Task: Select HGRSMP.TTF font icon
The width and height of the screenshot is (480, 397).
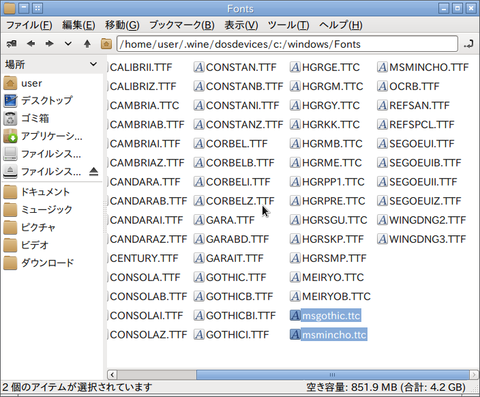Action: click(x=295, y=258)
